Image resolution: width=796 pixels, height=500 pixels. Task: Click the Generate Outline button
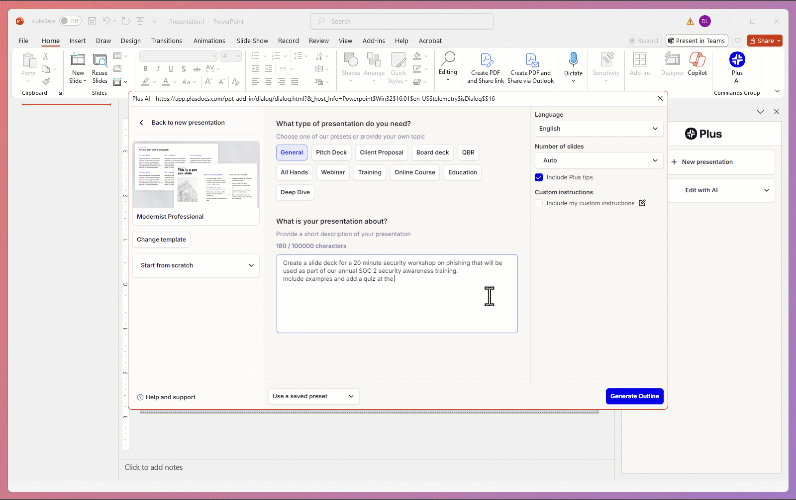coord(634,396)
